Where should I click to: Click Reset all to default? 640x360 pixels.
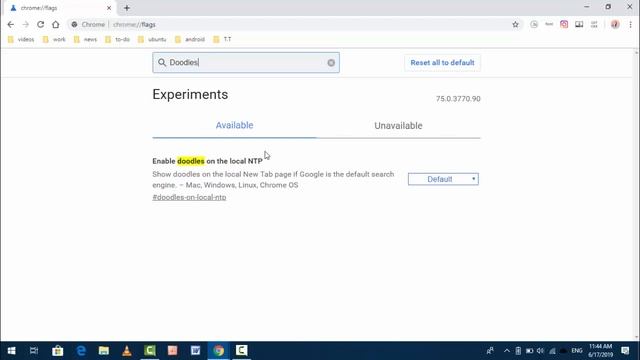point(442,63)
